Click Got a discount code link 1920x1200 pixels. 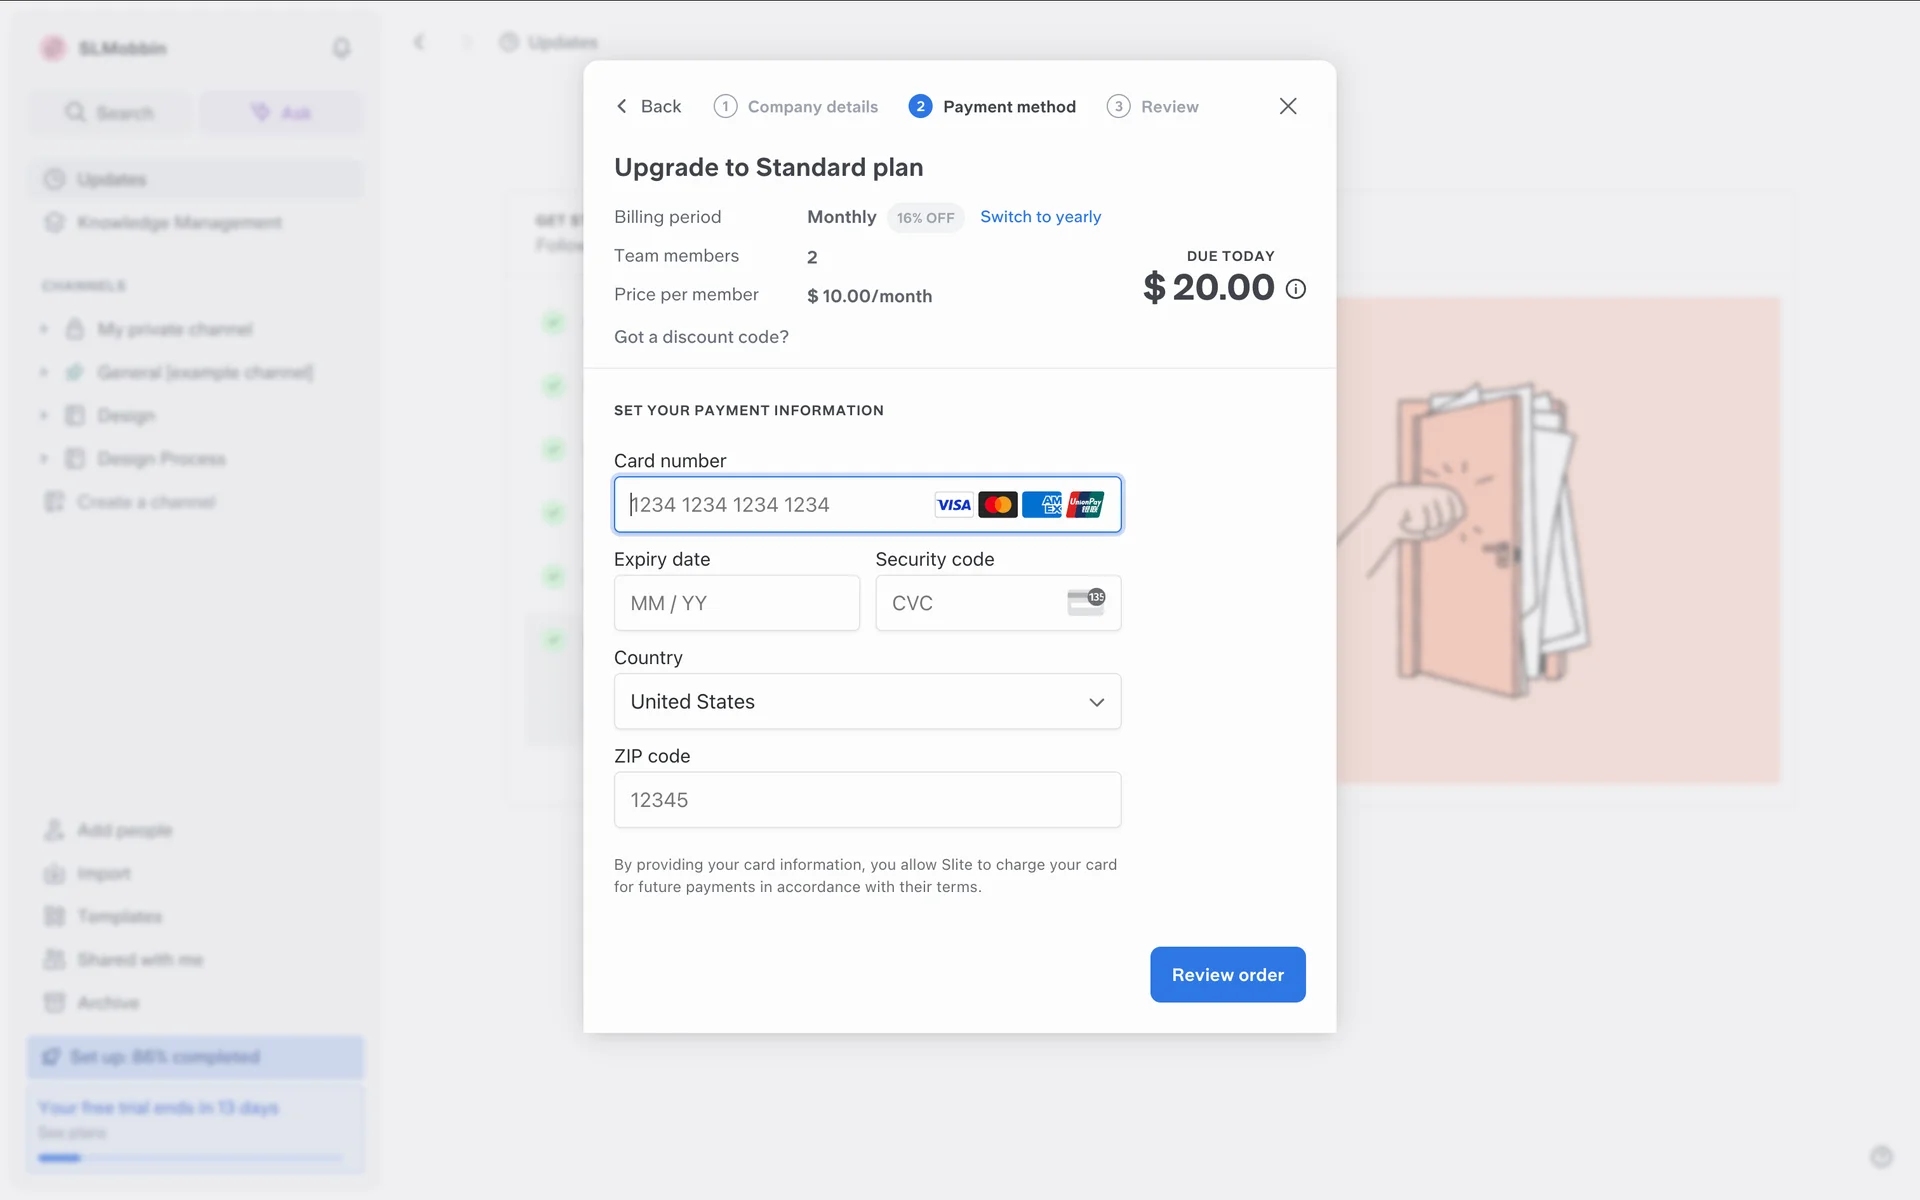(x=701, y=337)
